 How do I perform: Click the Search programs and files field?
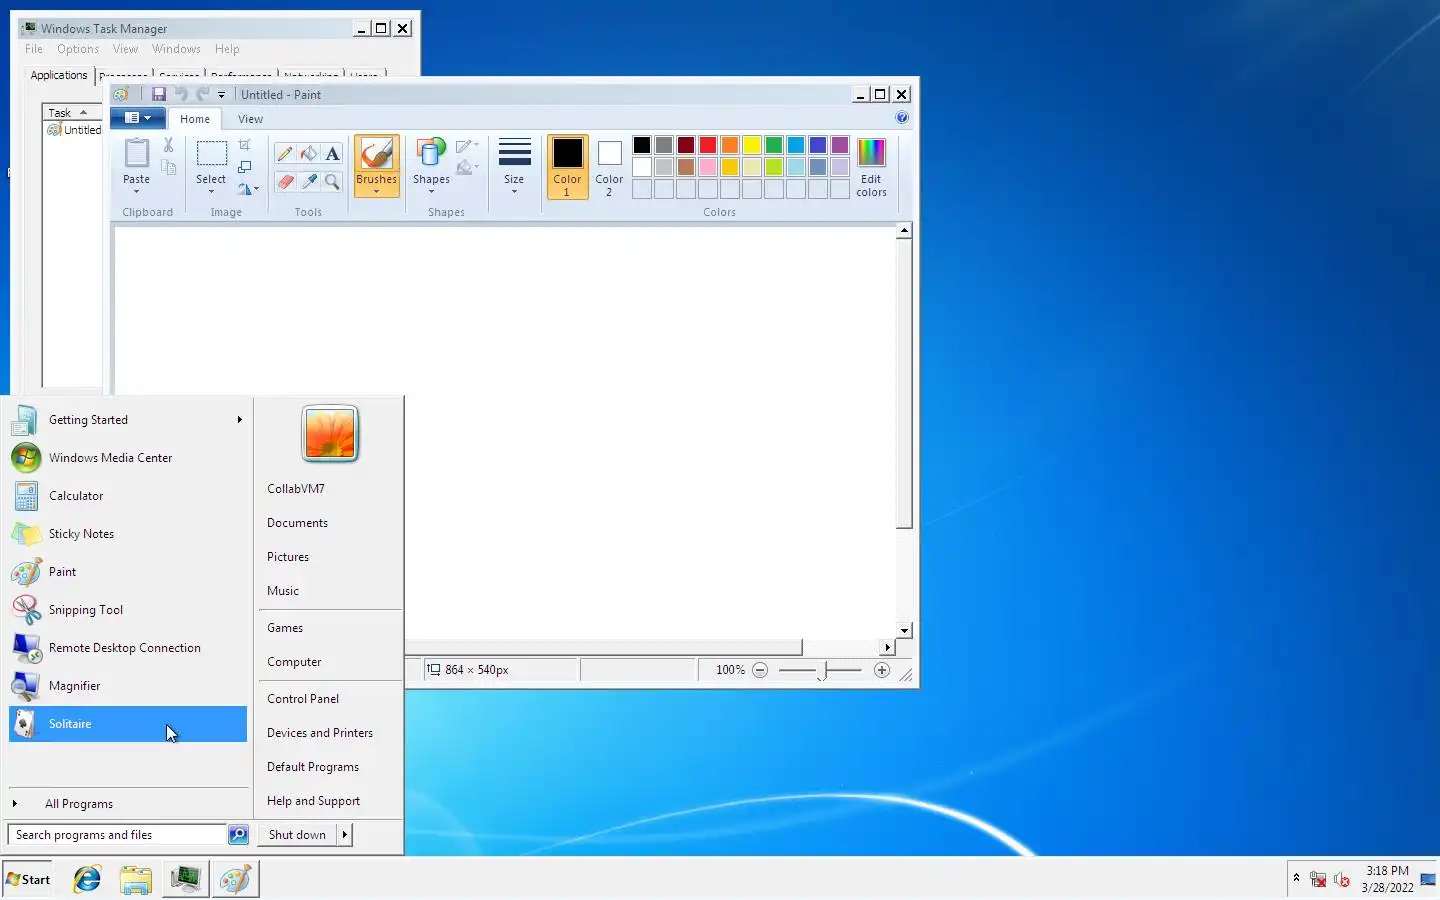coord(117,834)
